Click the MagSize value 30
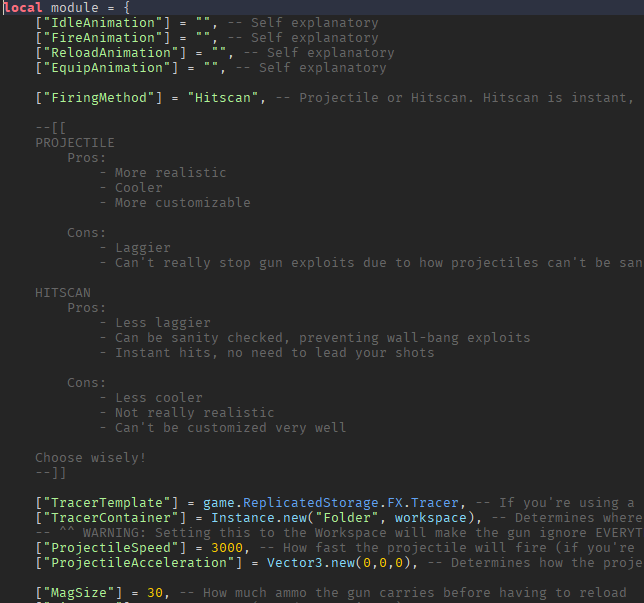Viewport: 644px width, 603px height. (155, 593)
